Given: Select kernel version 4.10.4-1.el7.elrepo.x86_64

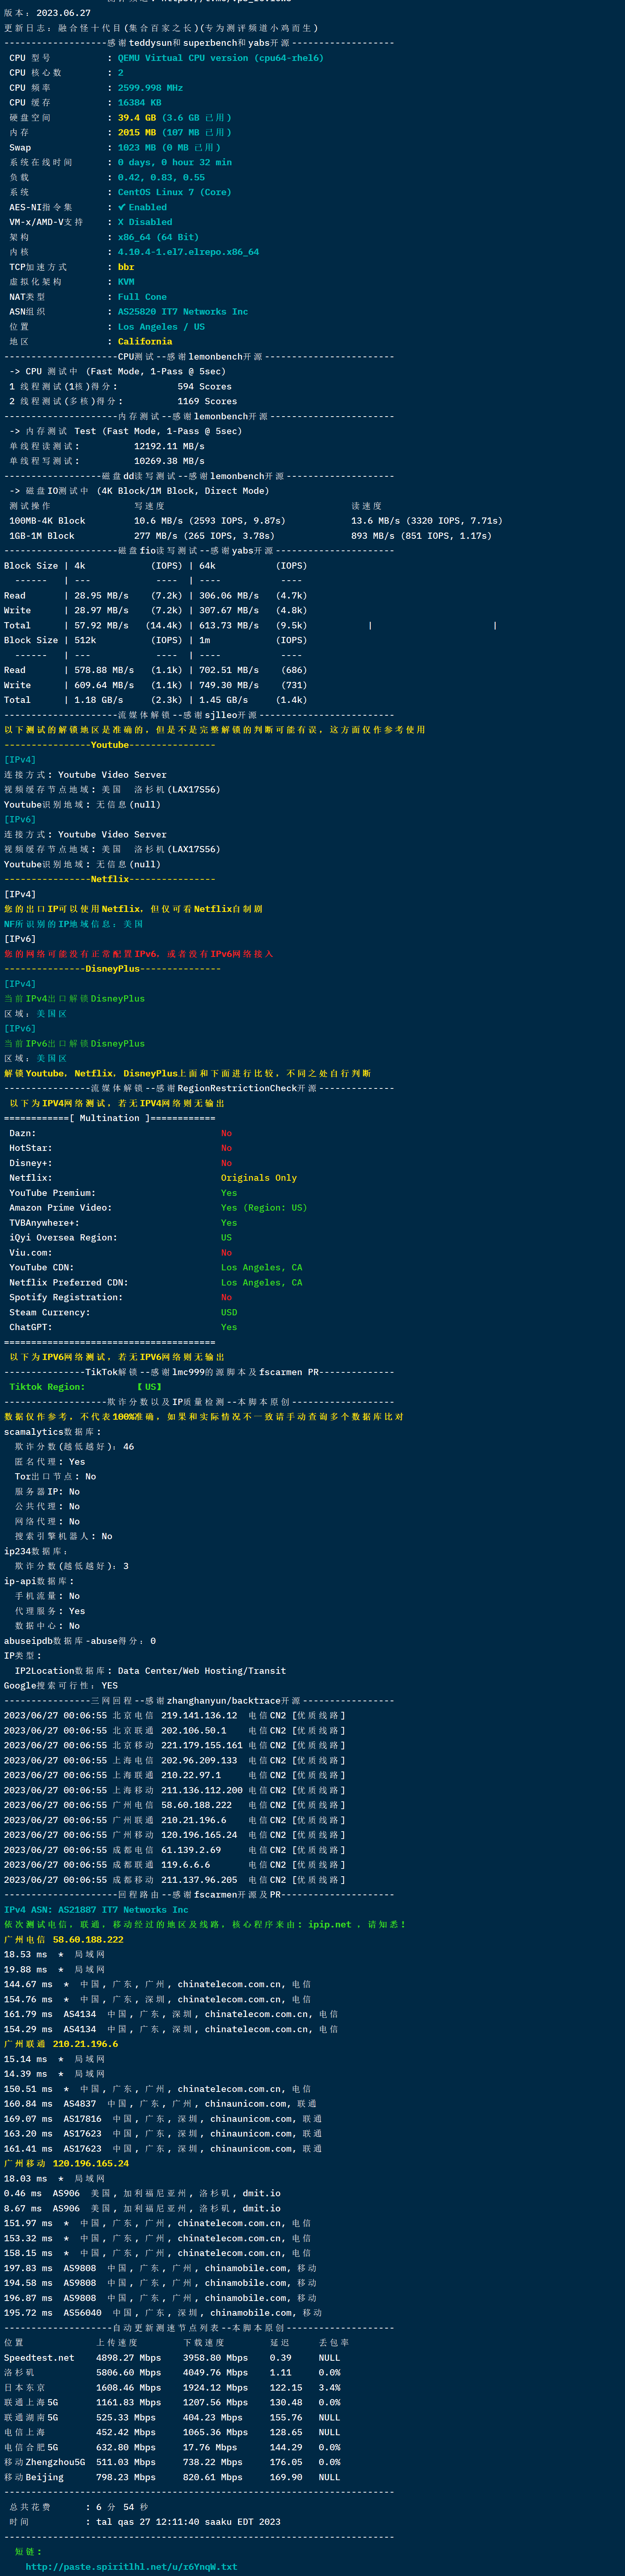Looking at the screenshot, I should click(x=188, y=252).
